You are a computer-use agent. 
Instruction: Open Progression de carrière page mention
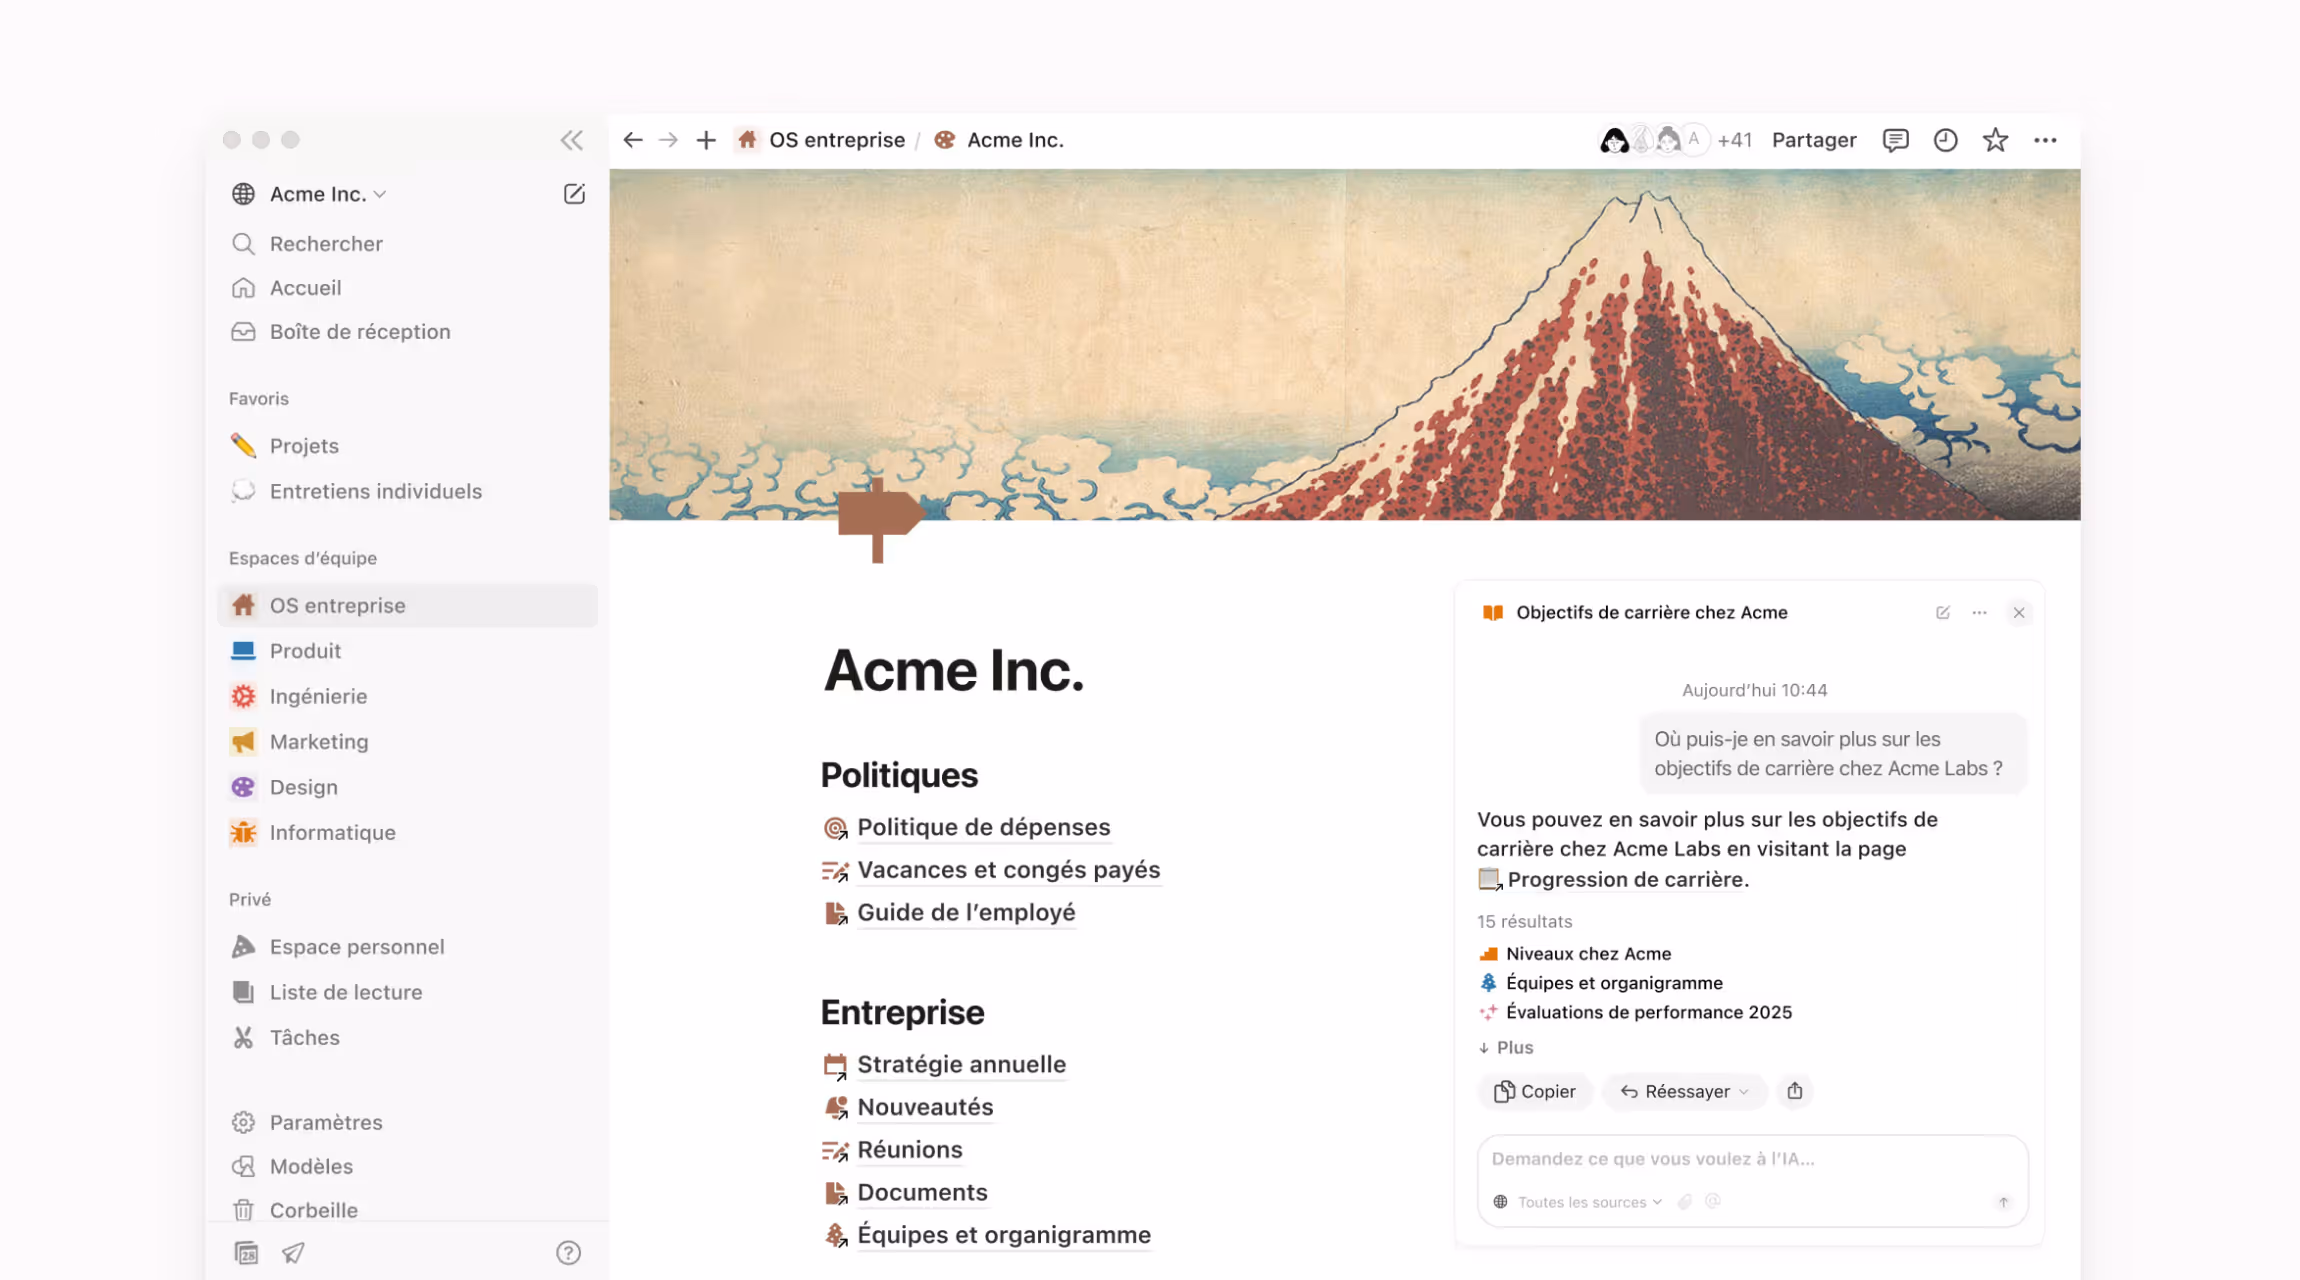click(x=1613, y=880)
